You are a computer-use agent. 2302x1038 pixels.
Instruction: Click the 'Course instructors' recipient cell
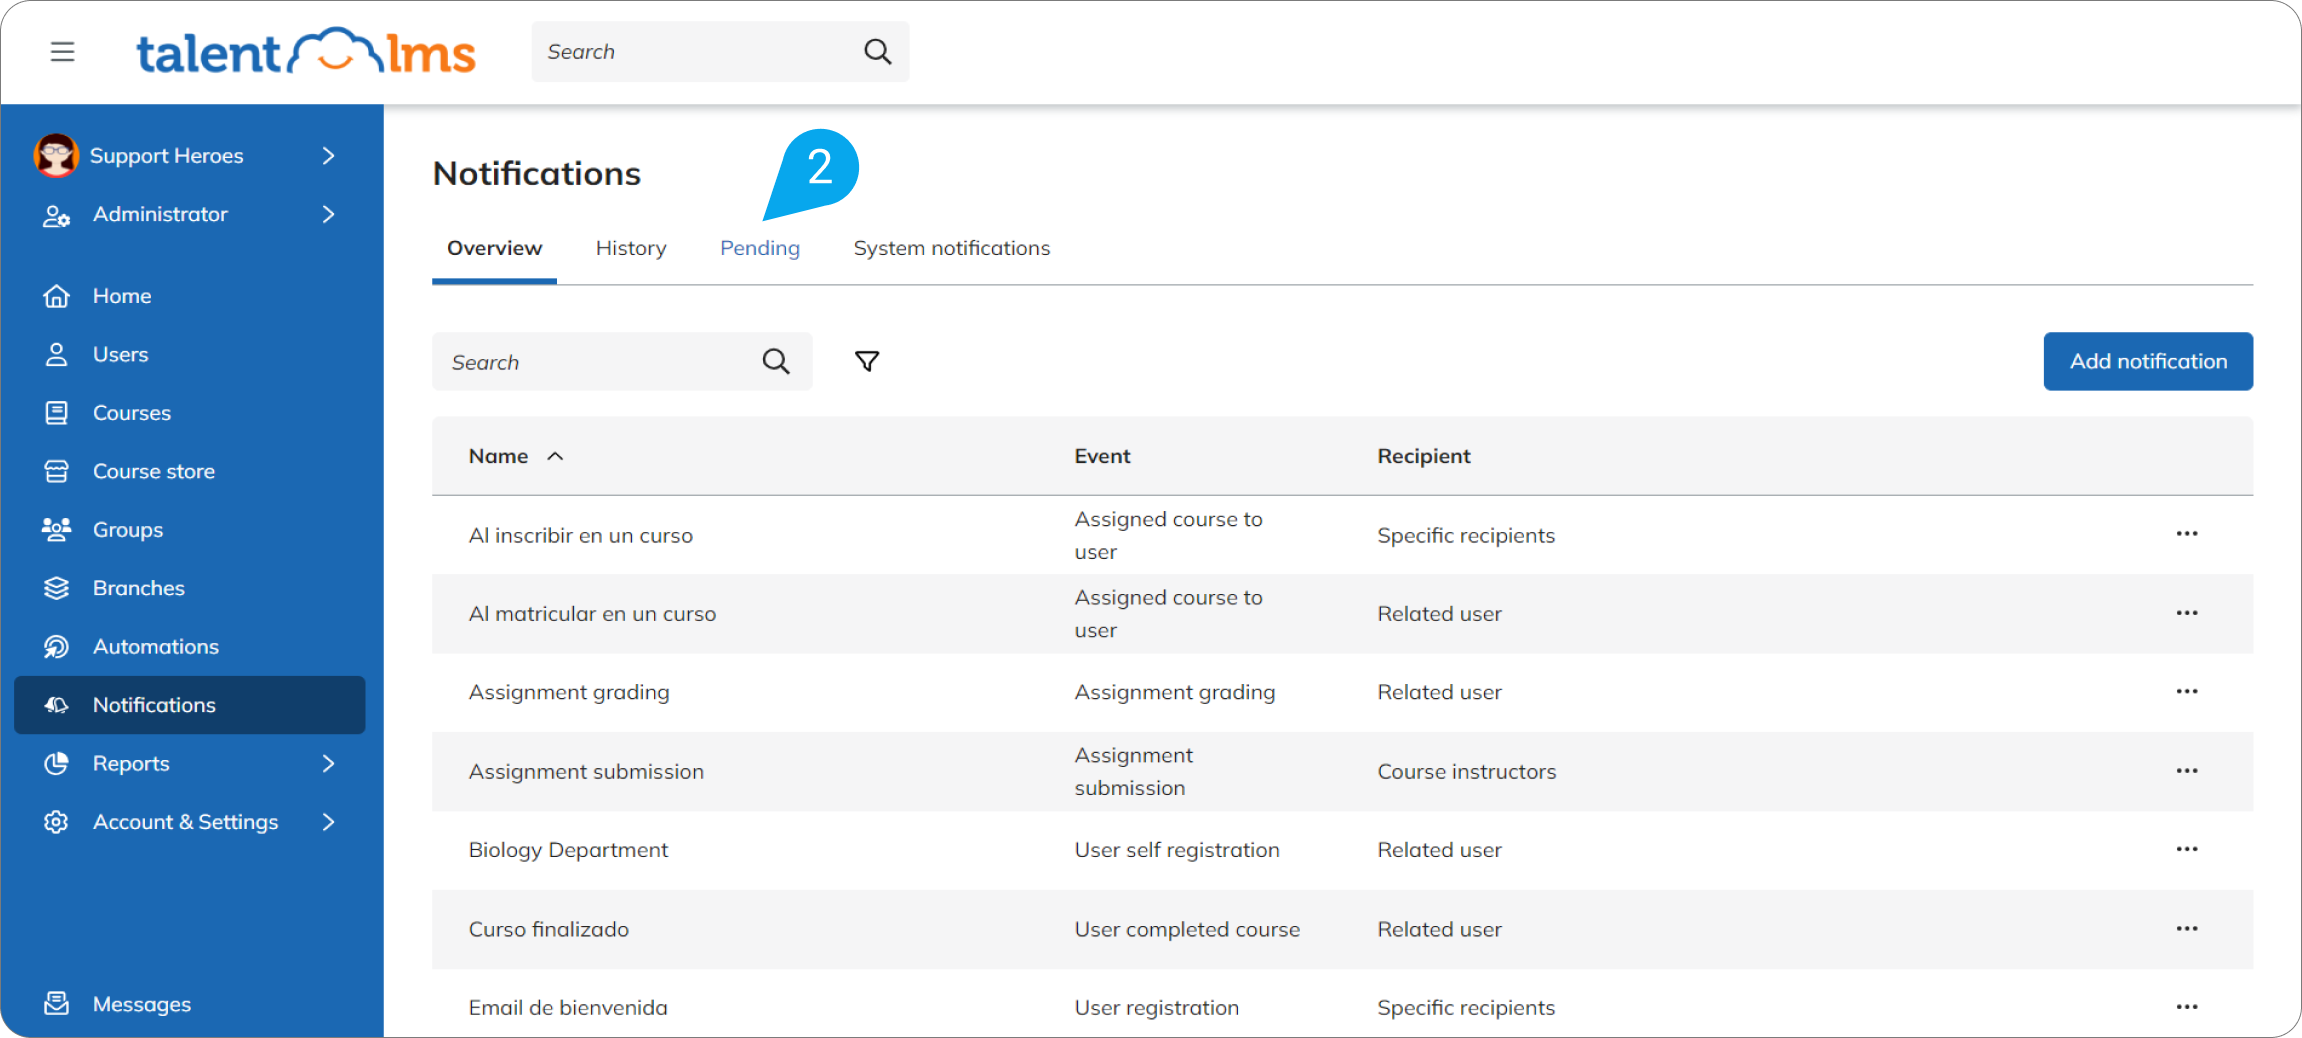click(x=1466, y=772)
